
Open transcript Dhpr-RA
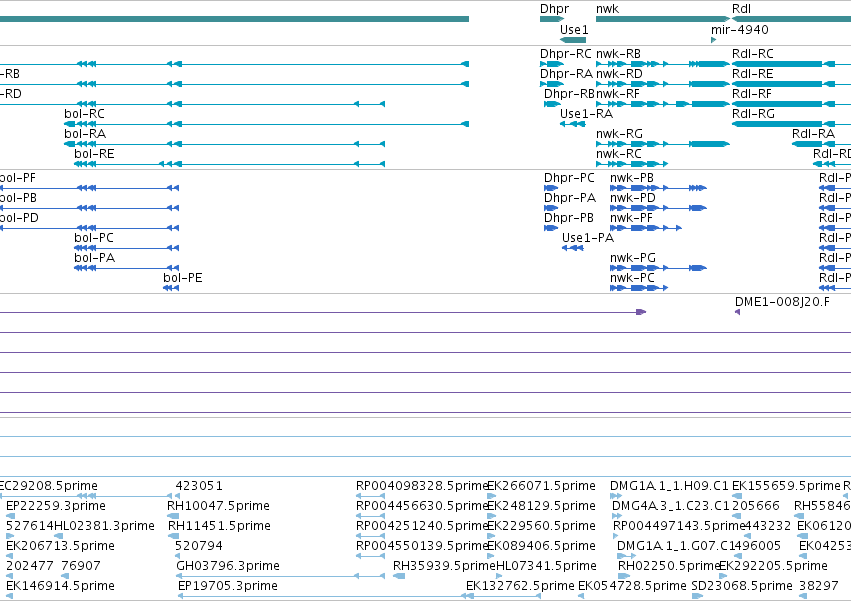566,74
